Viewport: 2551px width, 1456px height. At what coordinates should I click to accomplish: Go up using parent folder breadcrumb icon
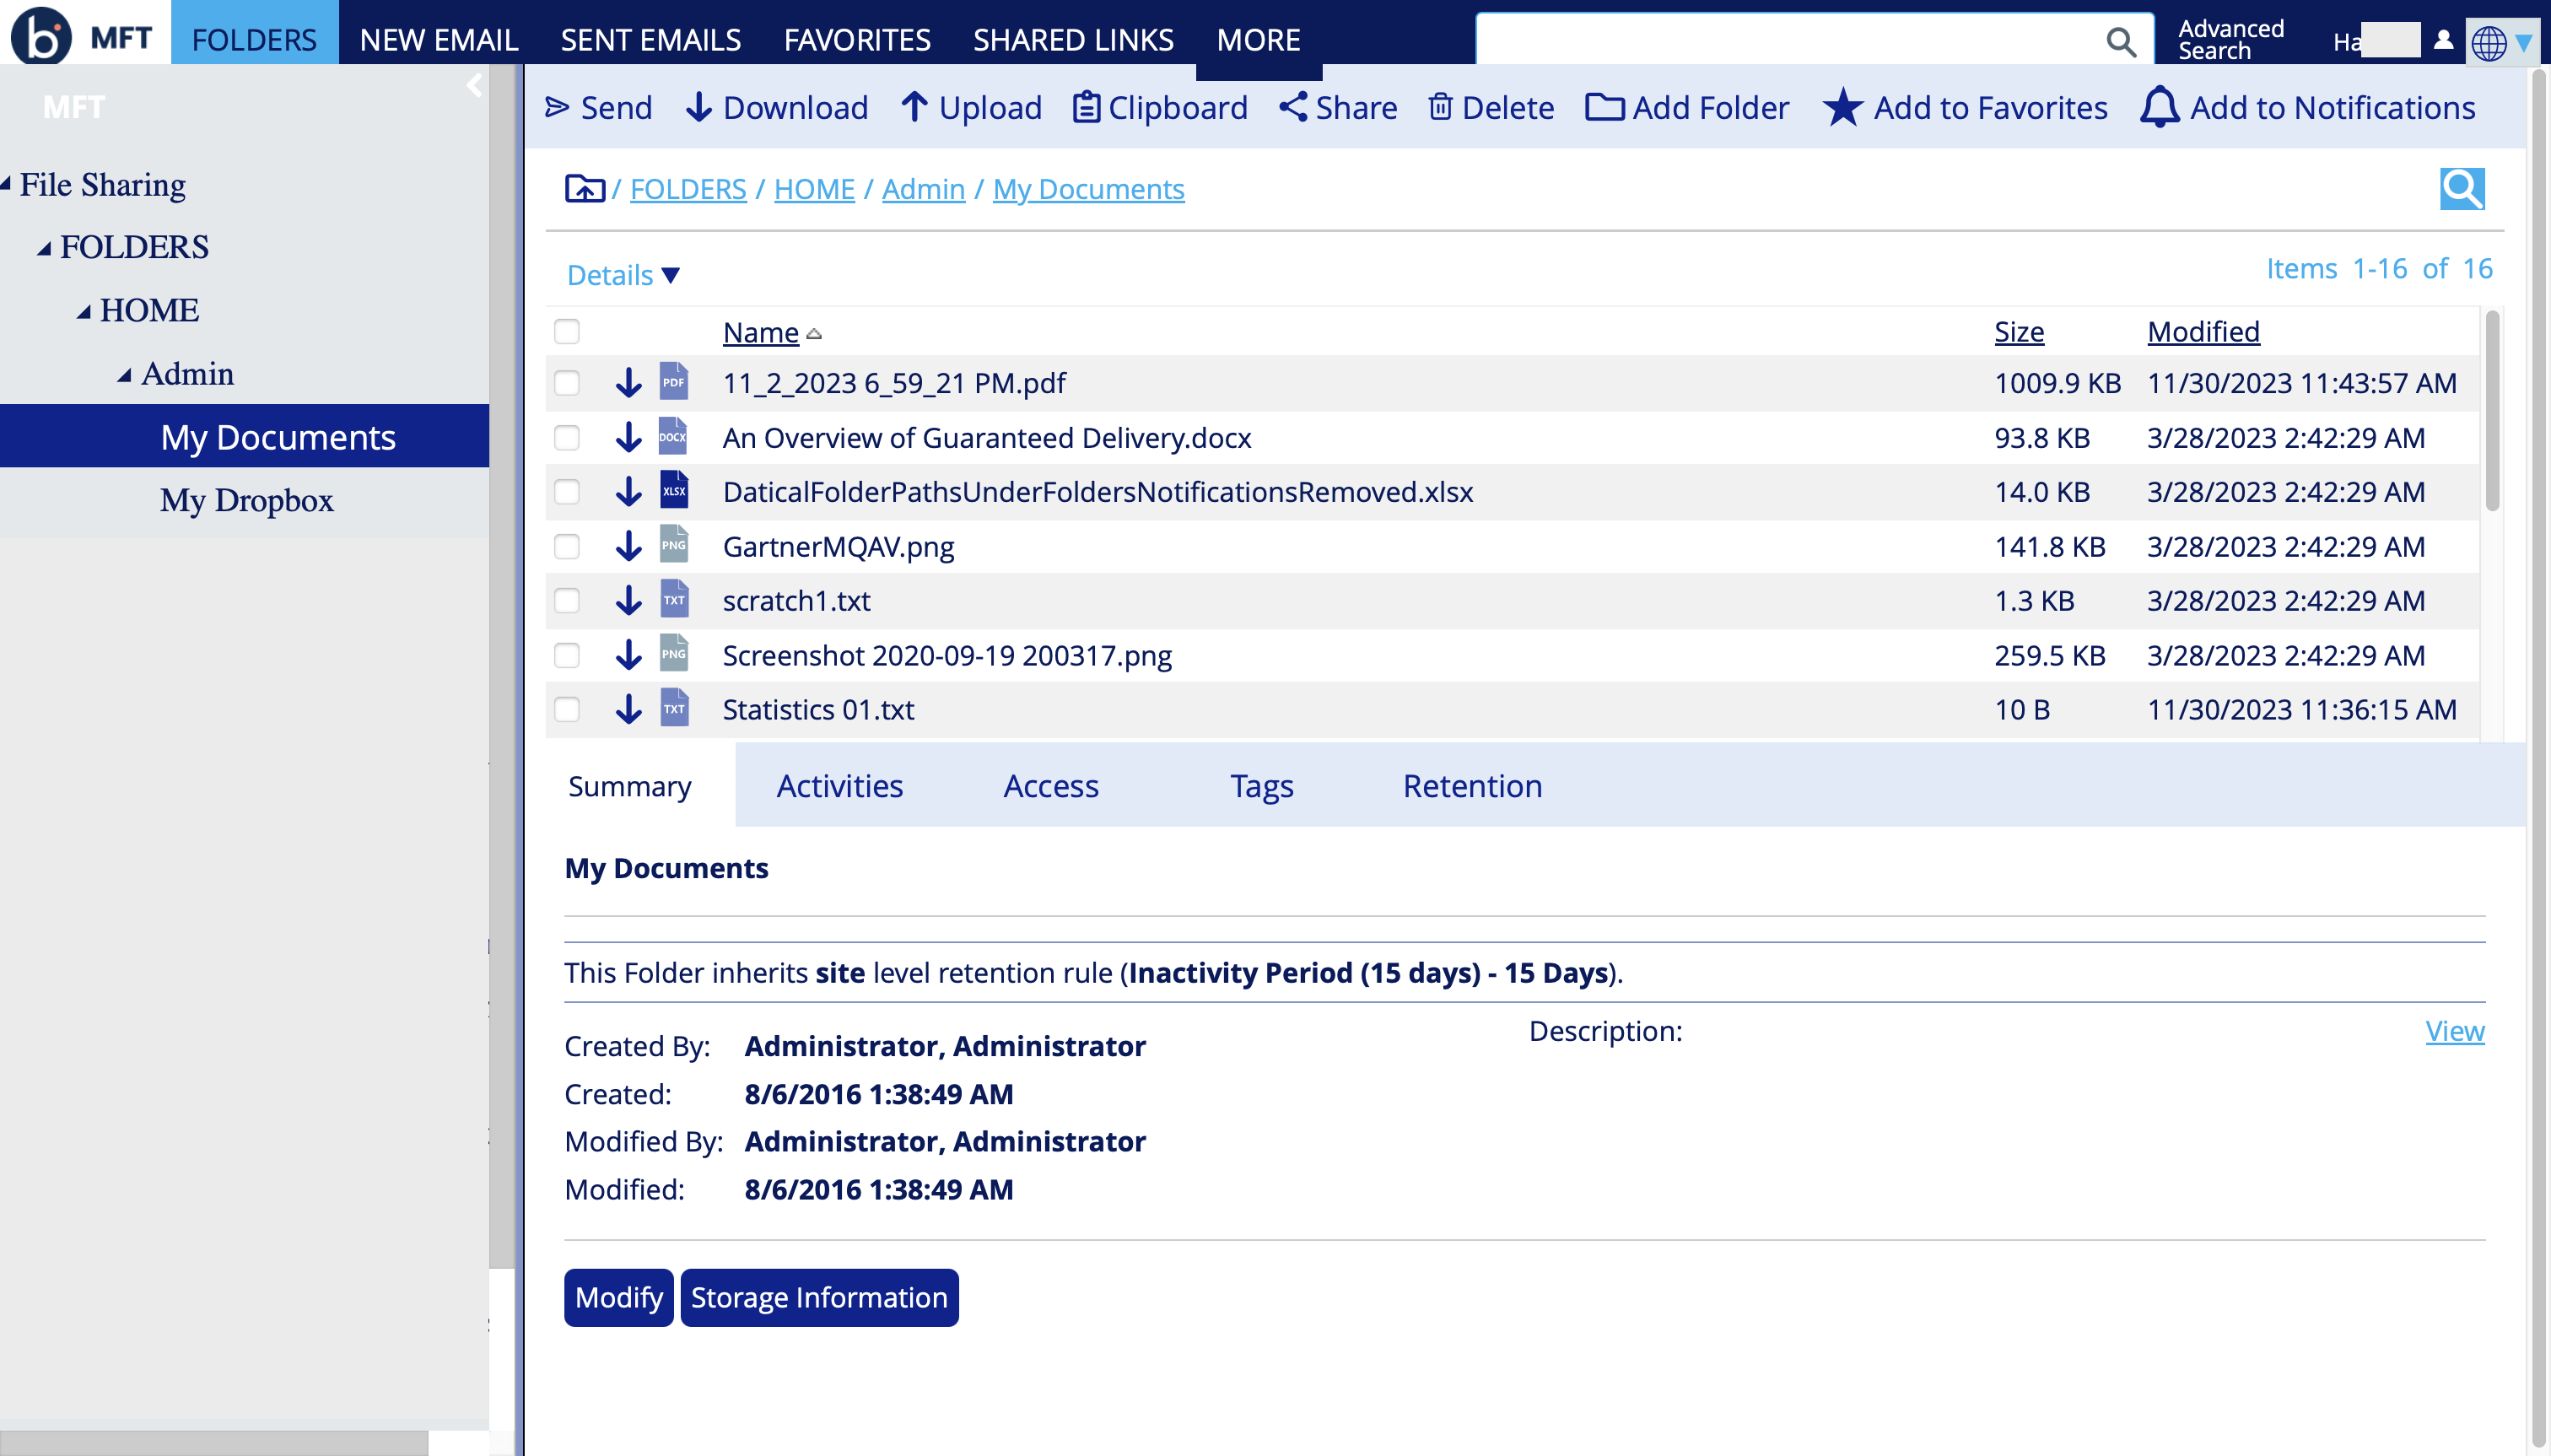(x=584, y=189)
